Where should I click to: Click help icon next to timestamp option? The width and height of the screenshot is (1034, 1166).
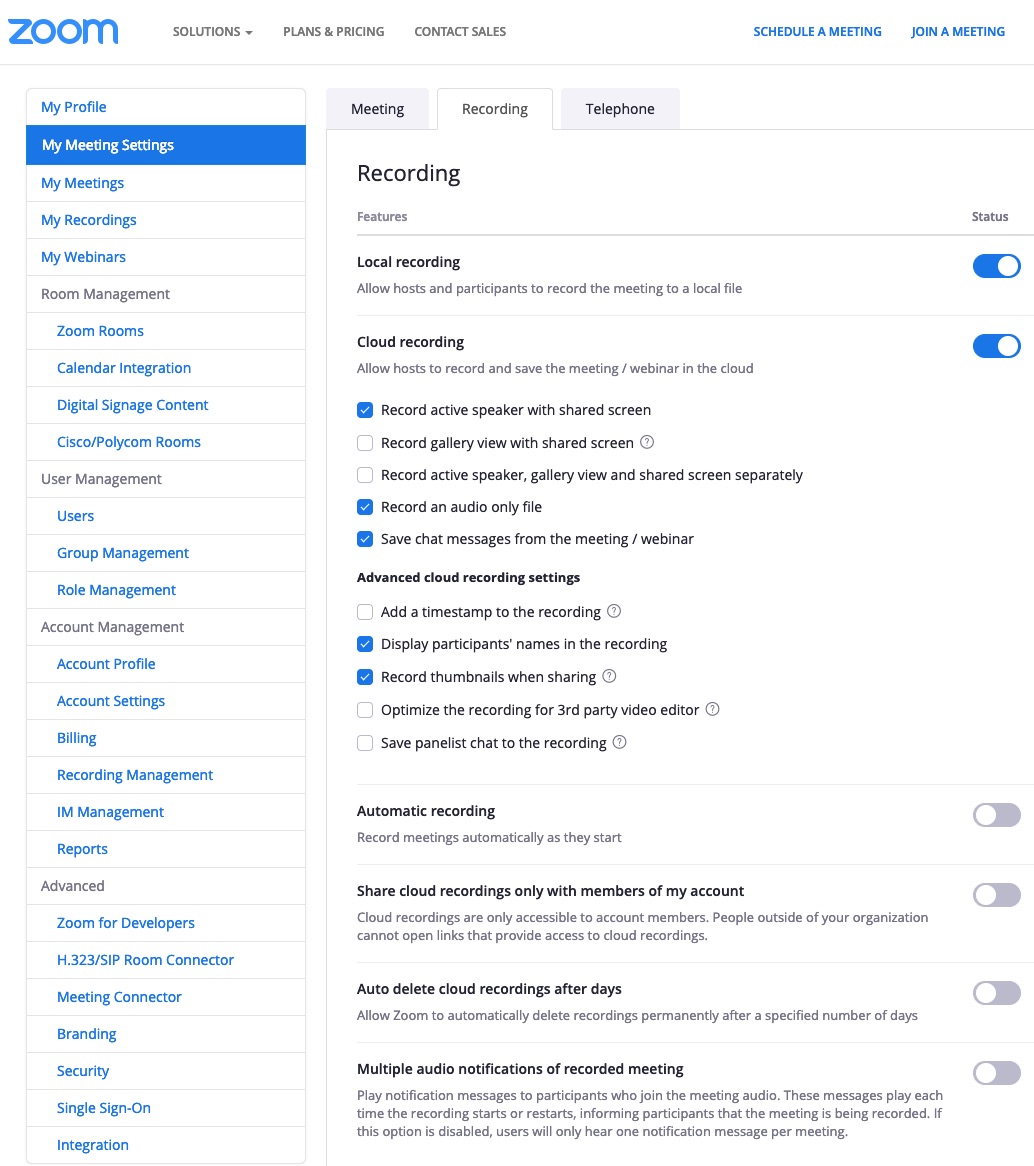point(614,611)
